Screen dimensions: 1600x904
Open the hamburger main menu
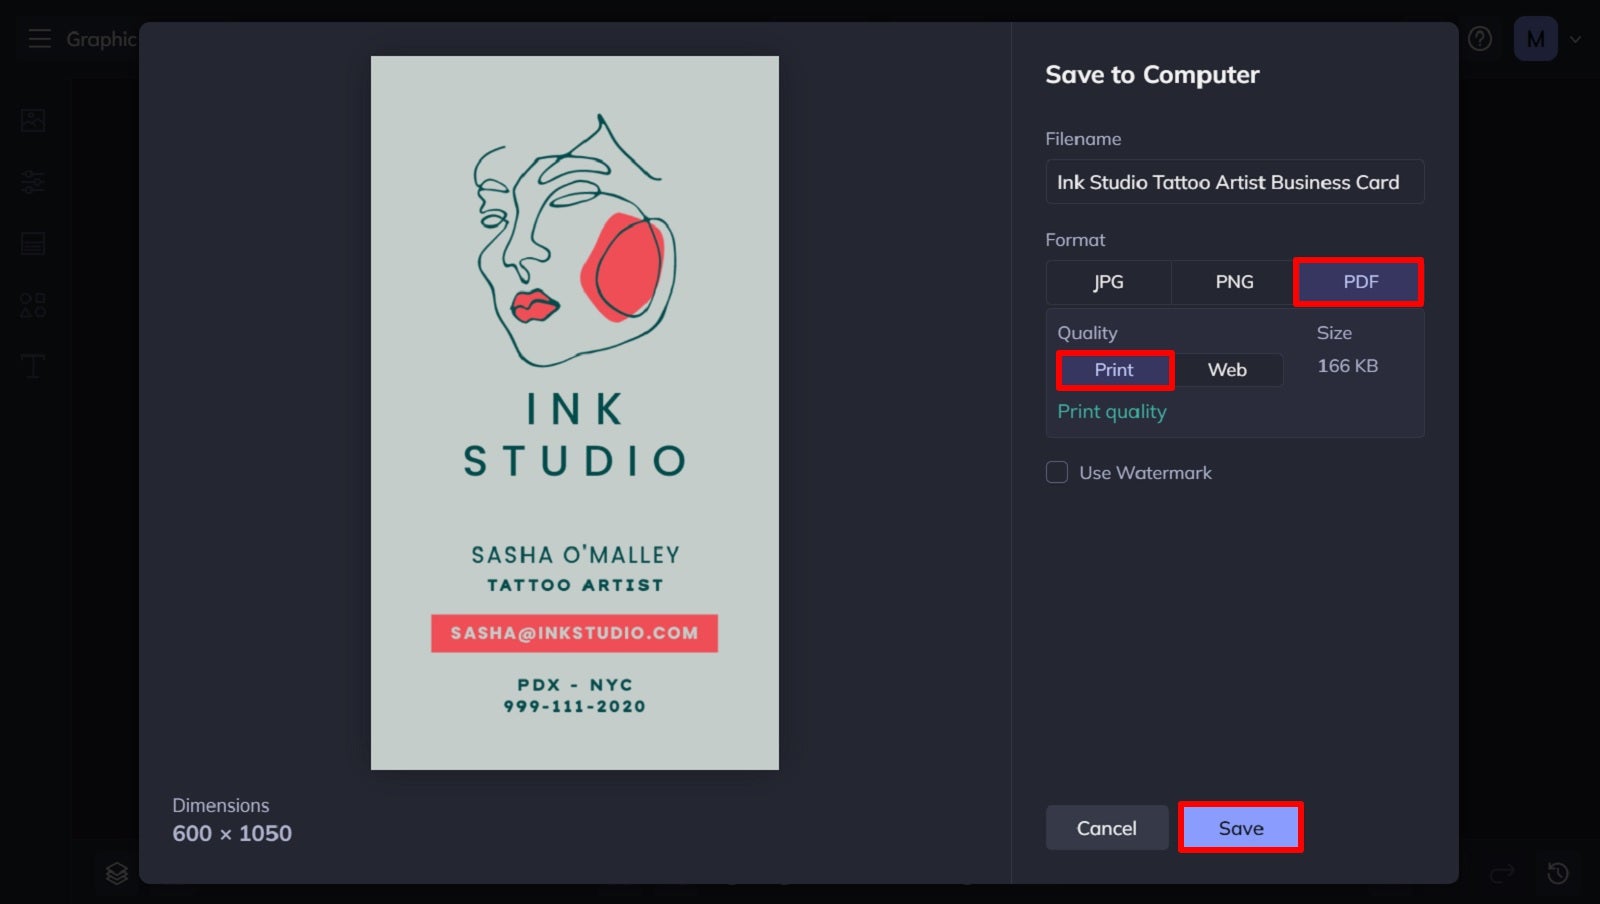(39, 39)
